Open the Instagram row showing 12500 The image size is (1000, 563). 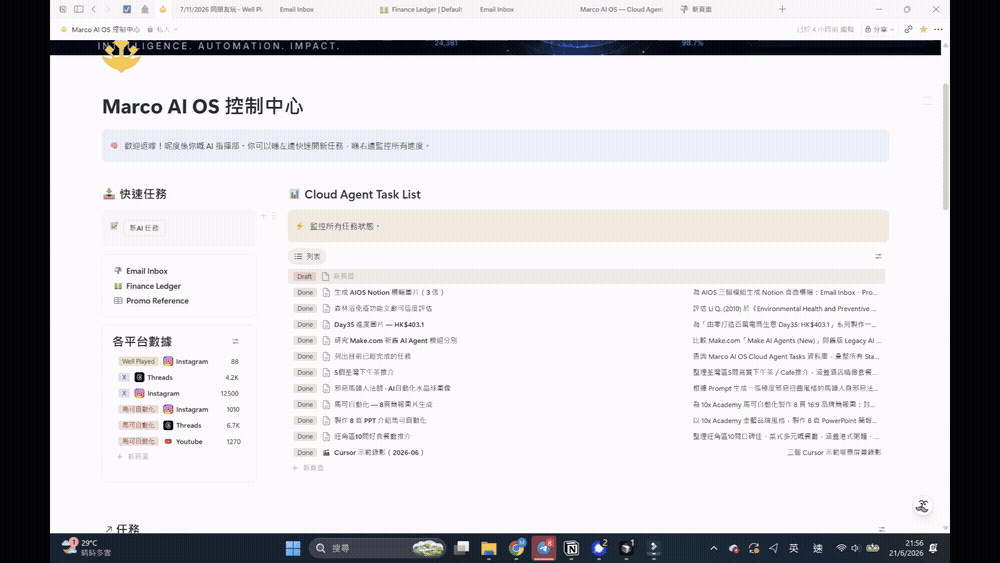[x=179, y=393]
